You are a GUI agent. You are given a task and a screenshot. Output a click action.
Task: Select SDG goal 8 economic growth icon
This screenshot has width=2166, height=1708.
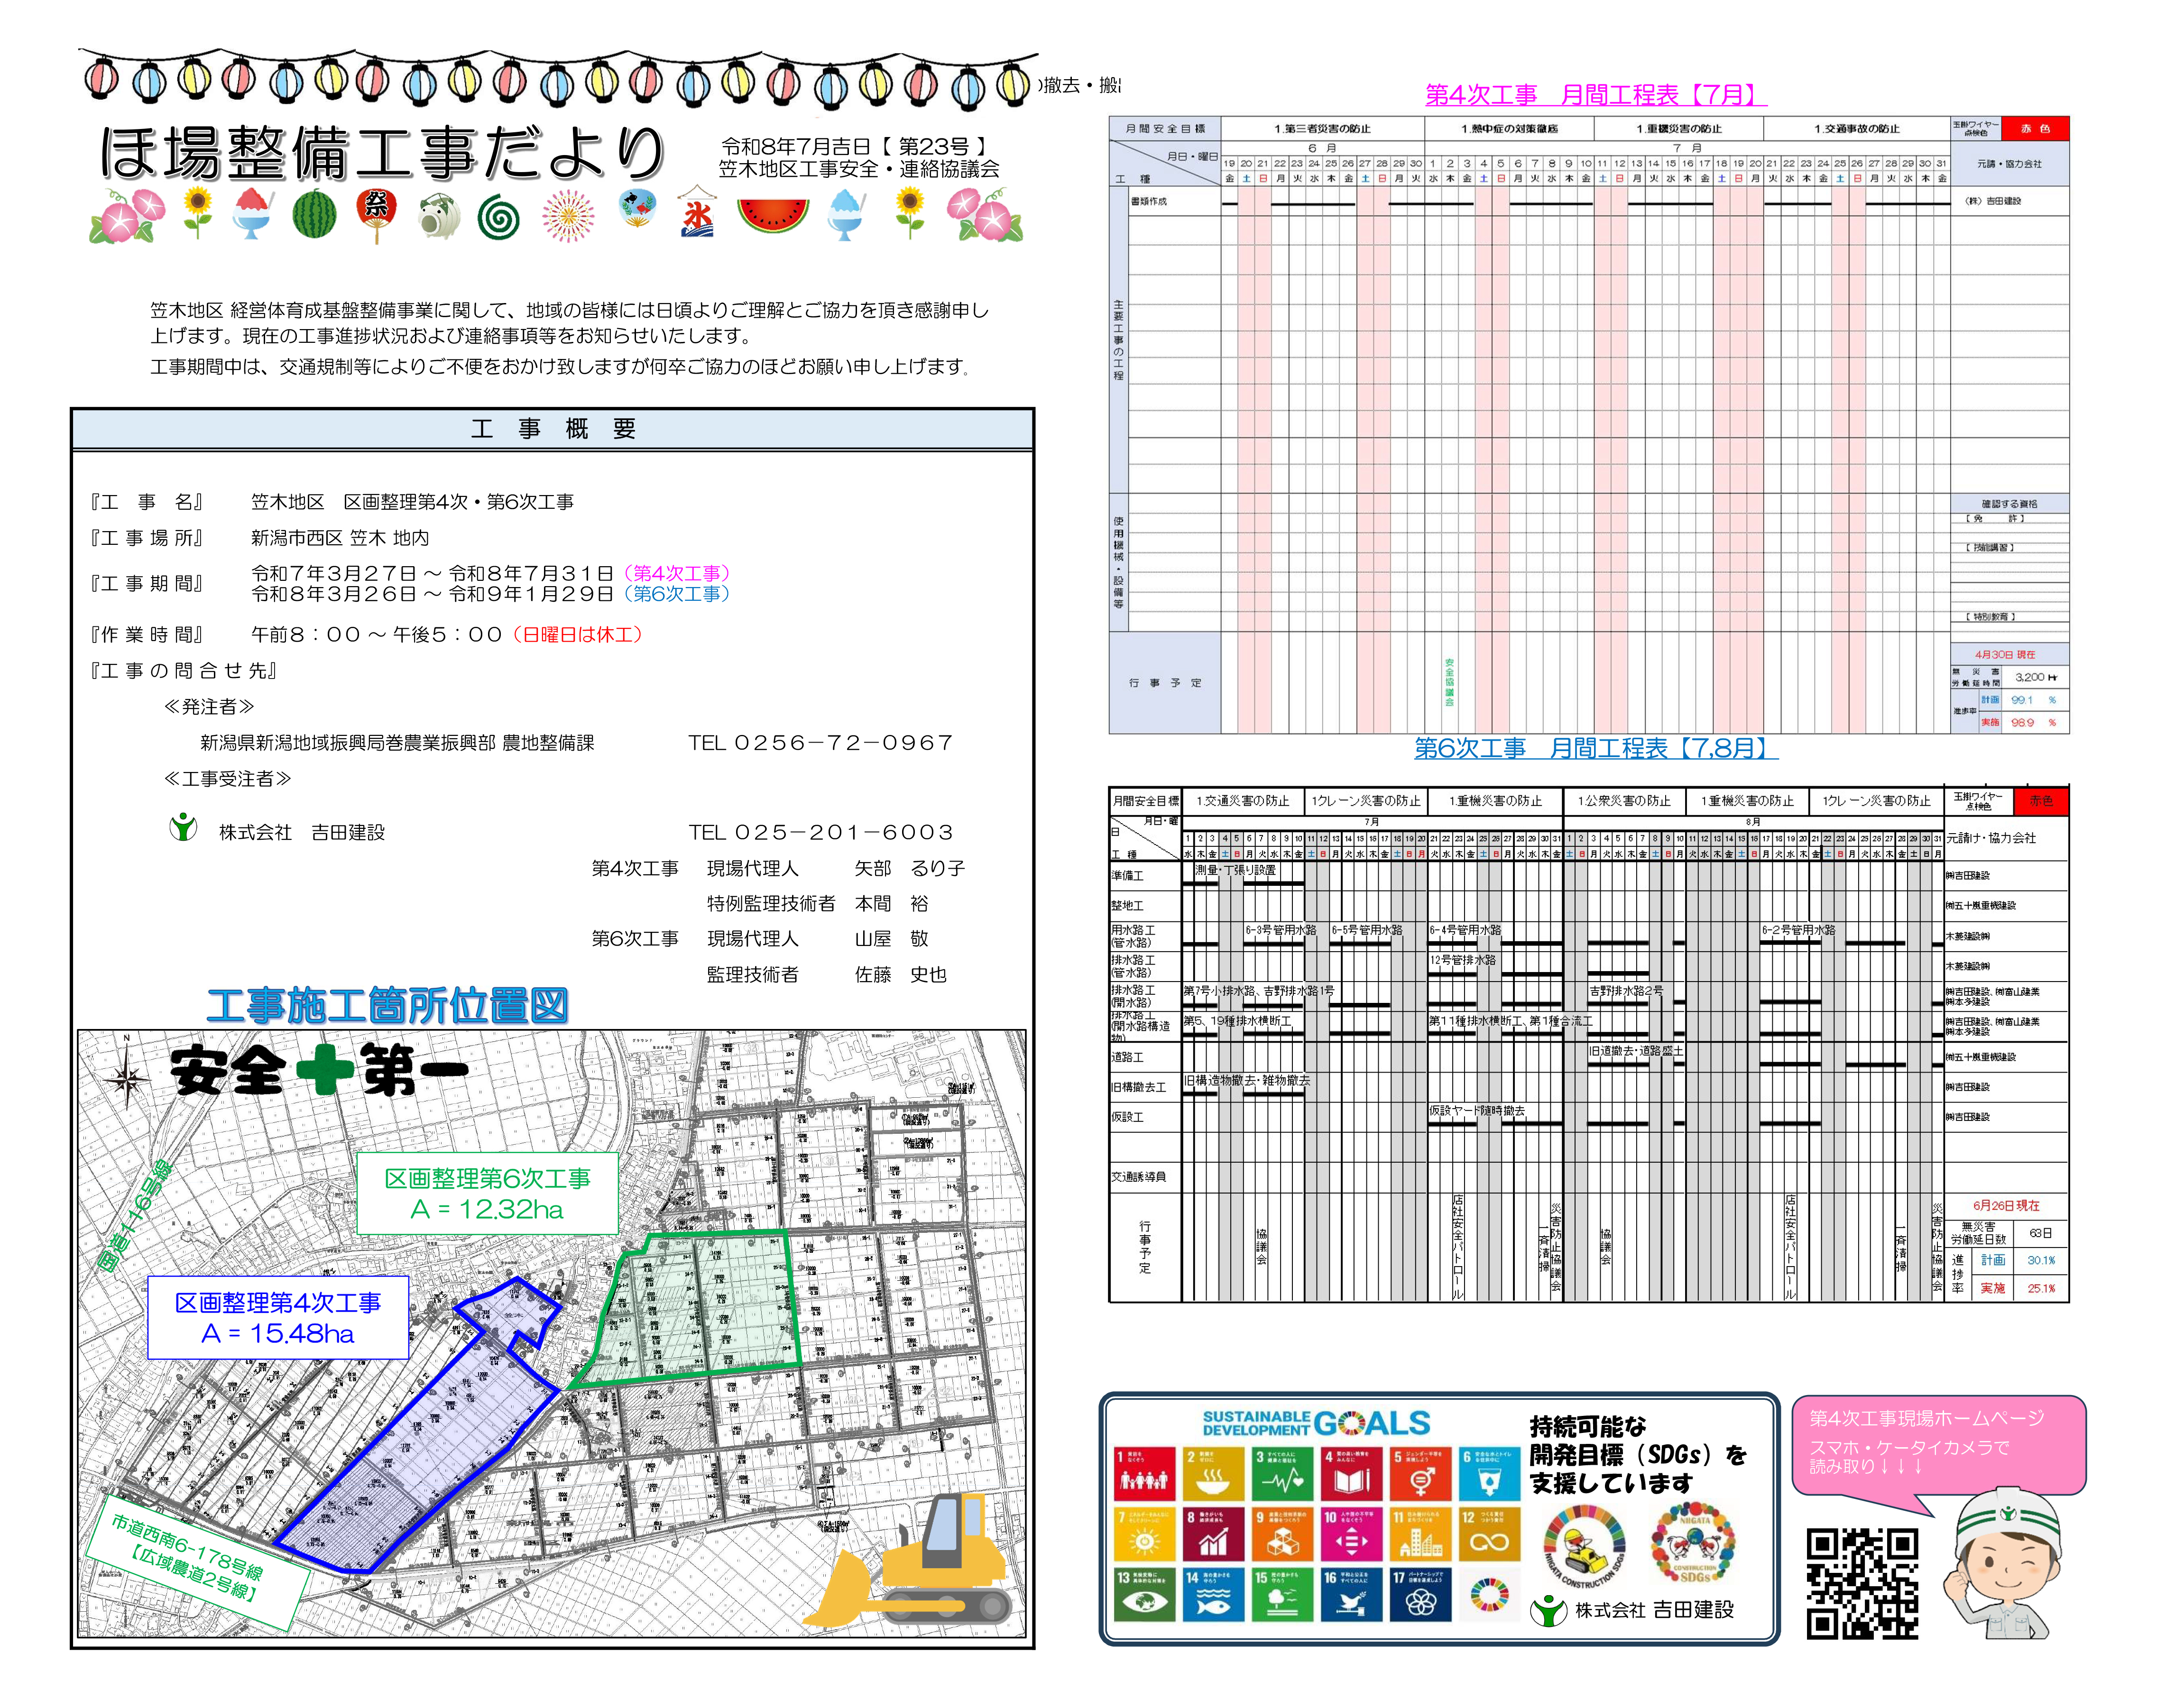tap(1213, 1534)
